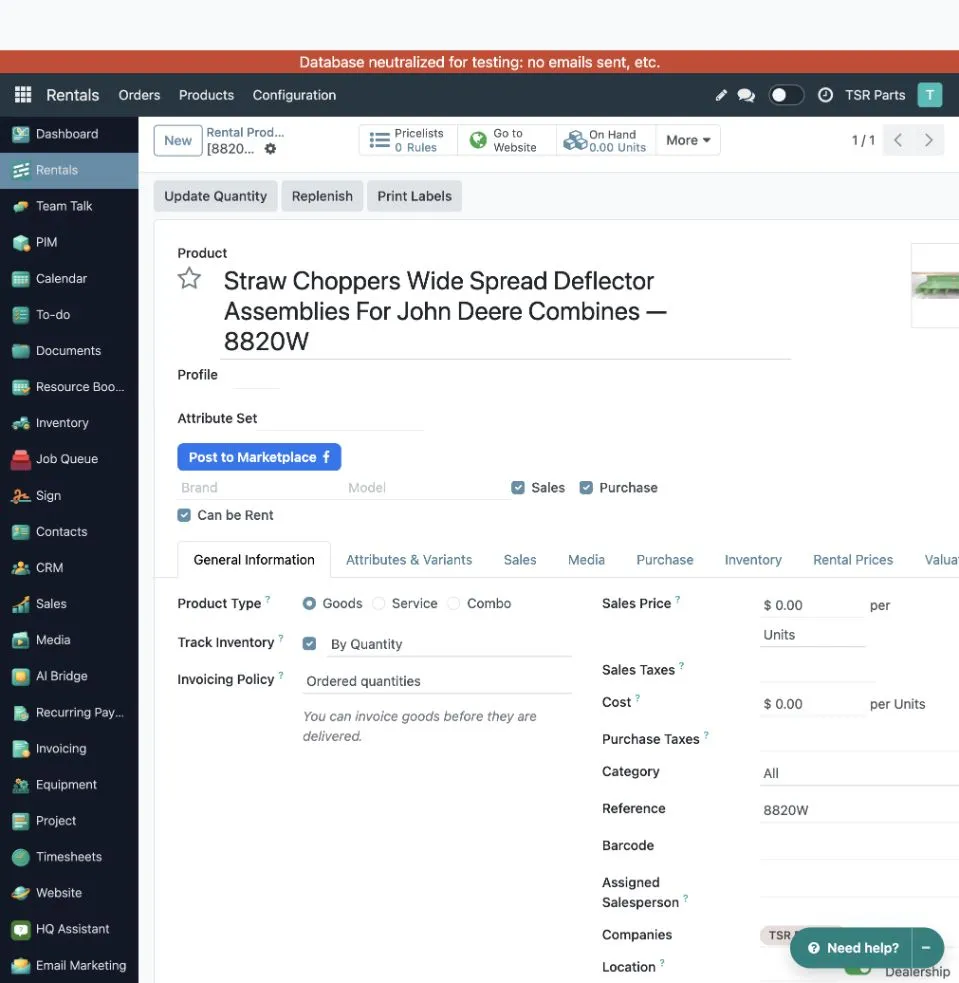The width and height of the screenshot is (959, 983).
Task: Open the conversations chat bubble icon
Action: [x=746, y=95]
